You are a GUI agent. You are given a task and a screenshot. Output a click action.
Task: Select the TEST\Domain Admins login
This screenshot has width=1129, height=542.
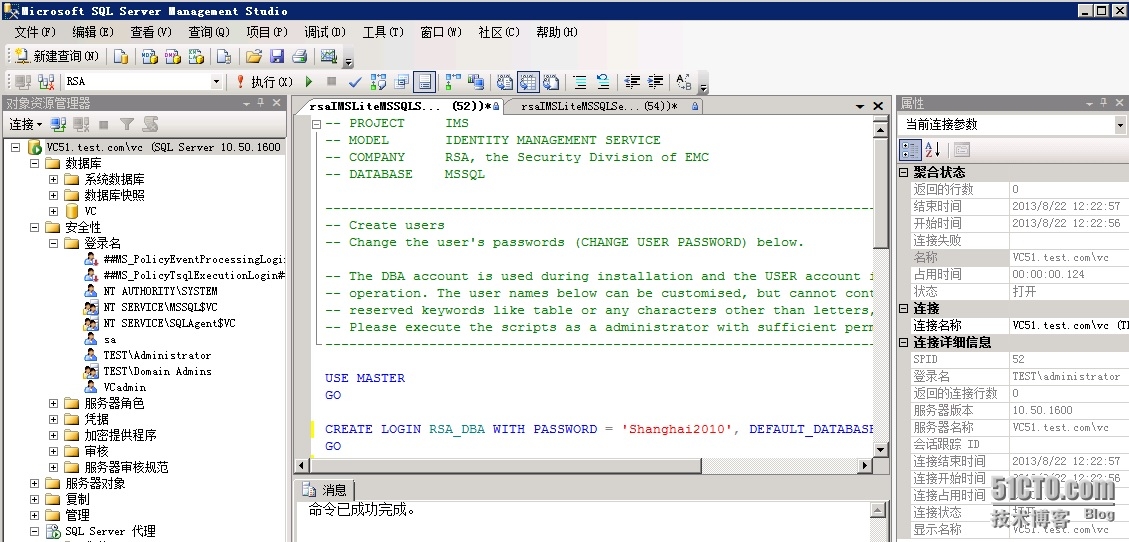click(158, 371)
